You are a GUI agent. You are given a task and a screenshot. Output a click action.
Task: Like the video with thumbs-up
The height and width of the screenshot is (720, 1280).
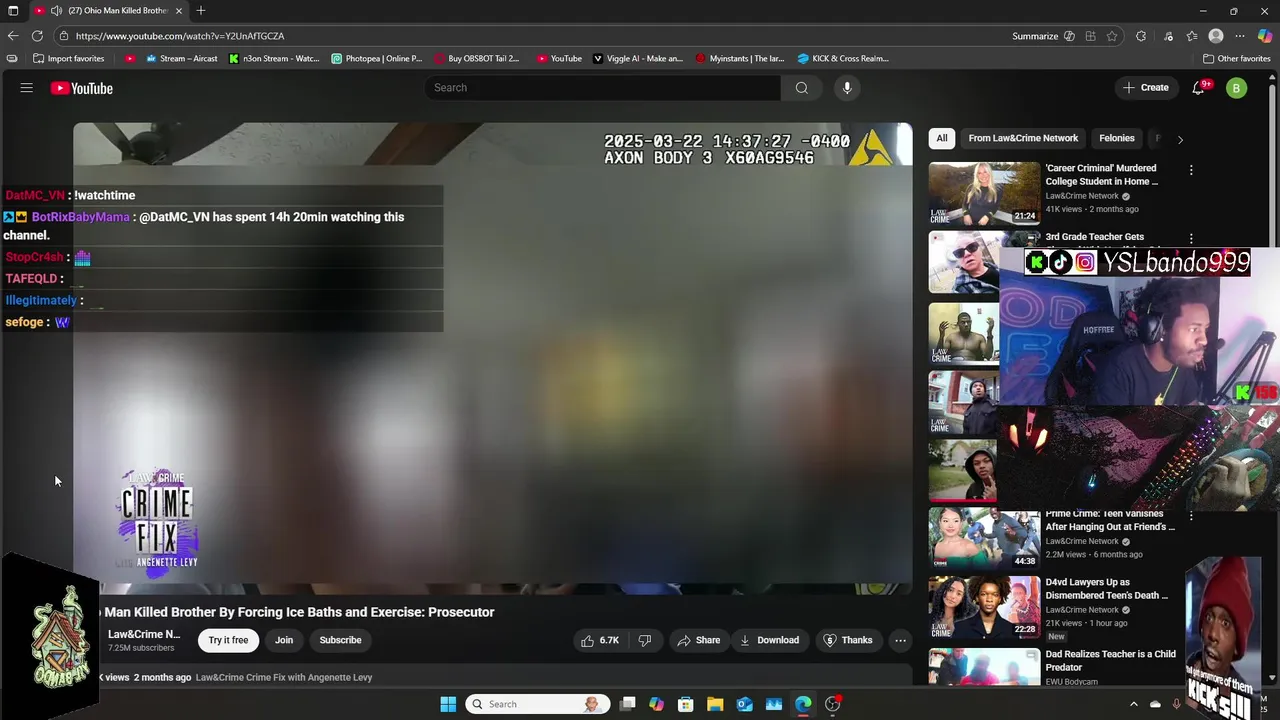599,640
